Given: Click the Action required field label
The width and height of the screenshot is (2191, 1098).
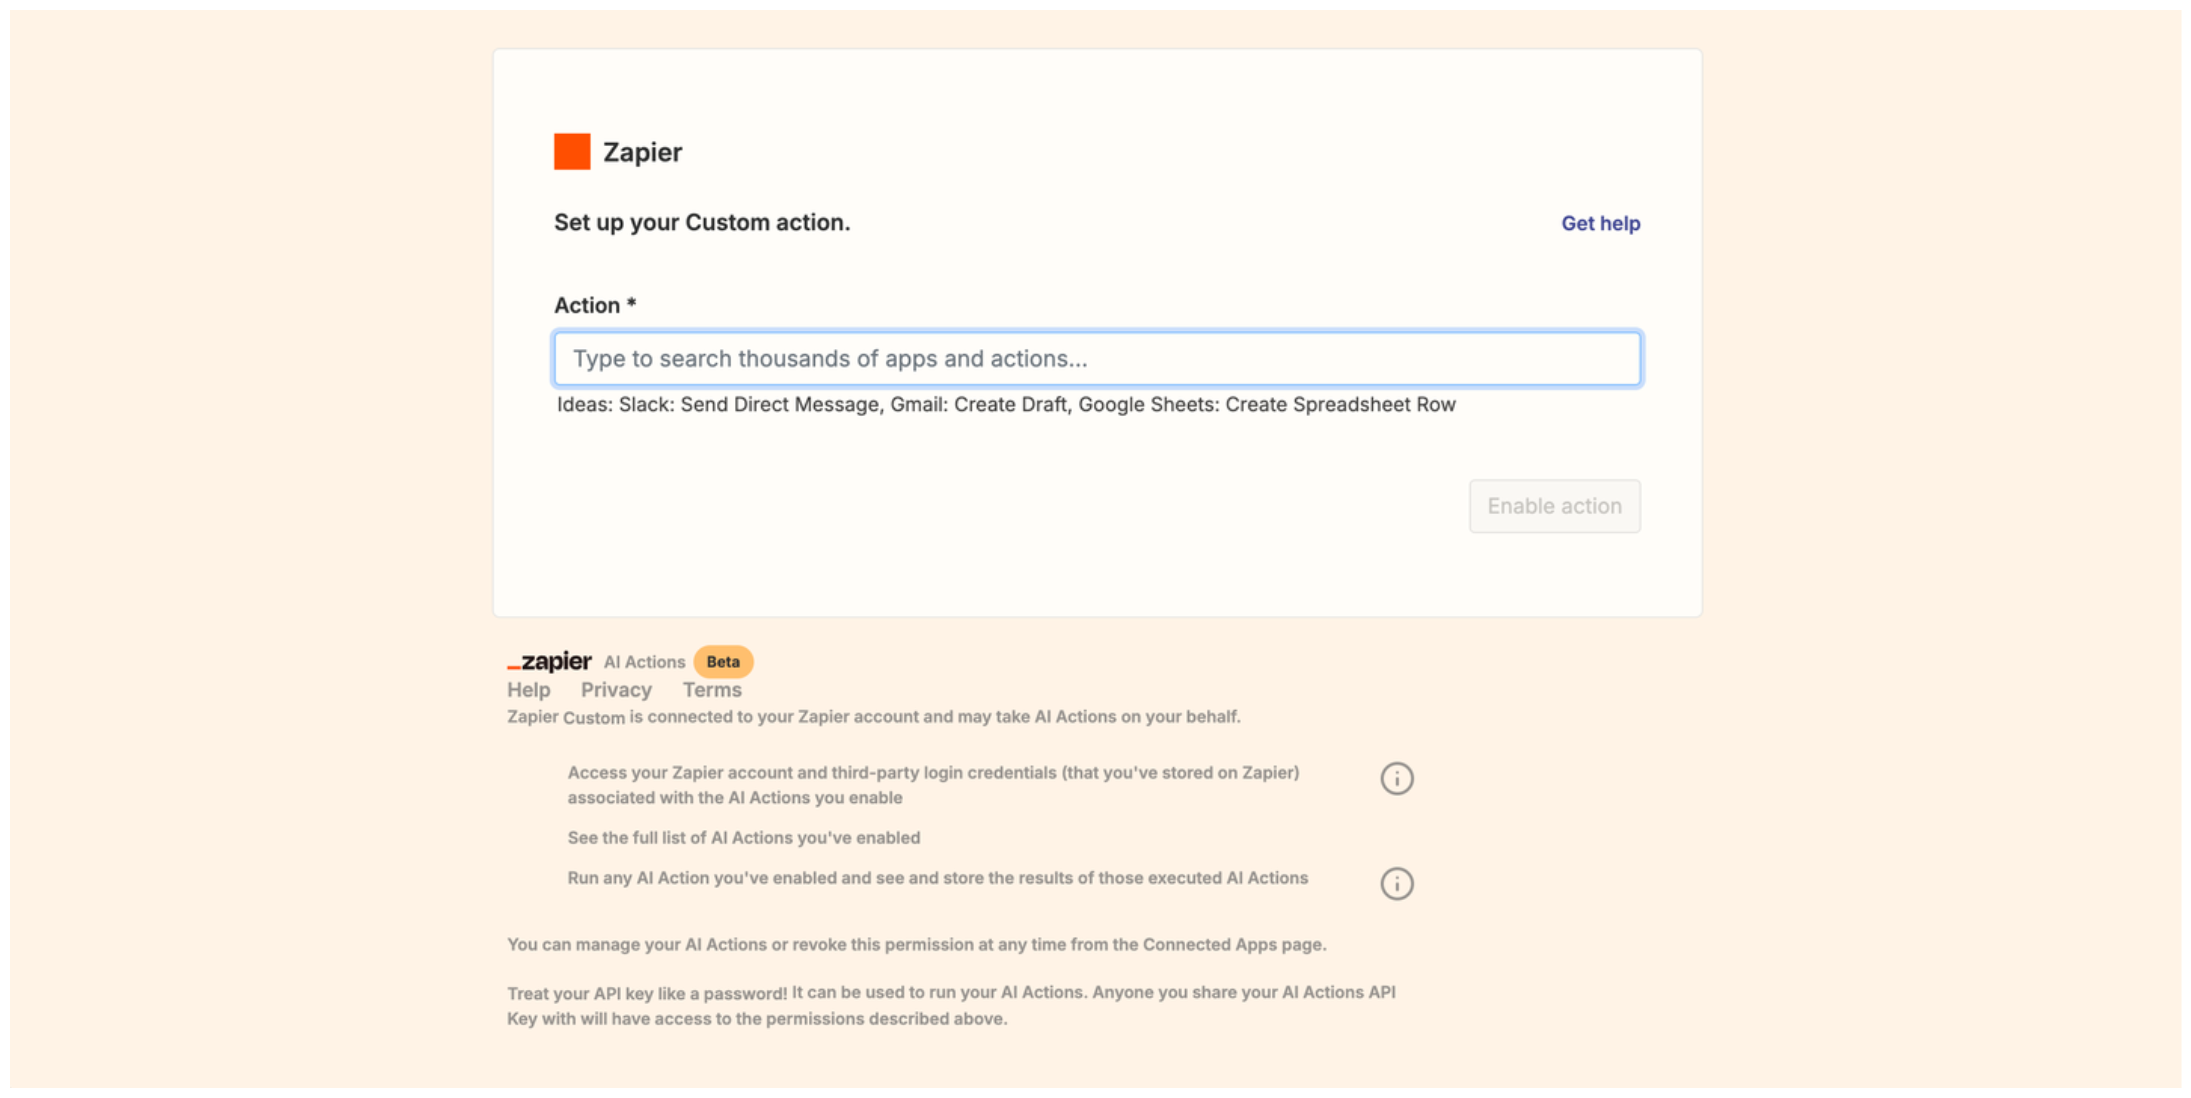Looking at the screenshot, I should tap(594, 305).
